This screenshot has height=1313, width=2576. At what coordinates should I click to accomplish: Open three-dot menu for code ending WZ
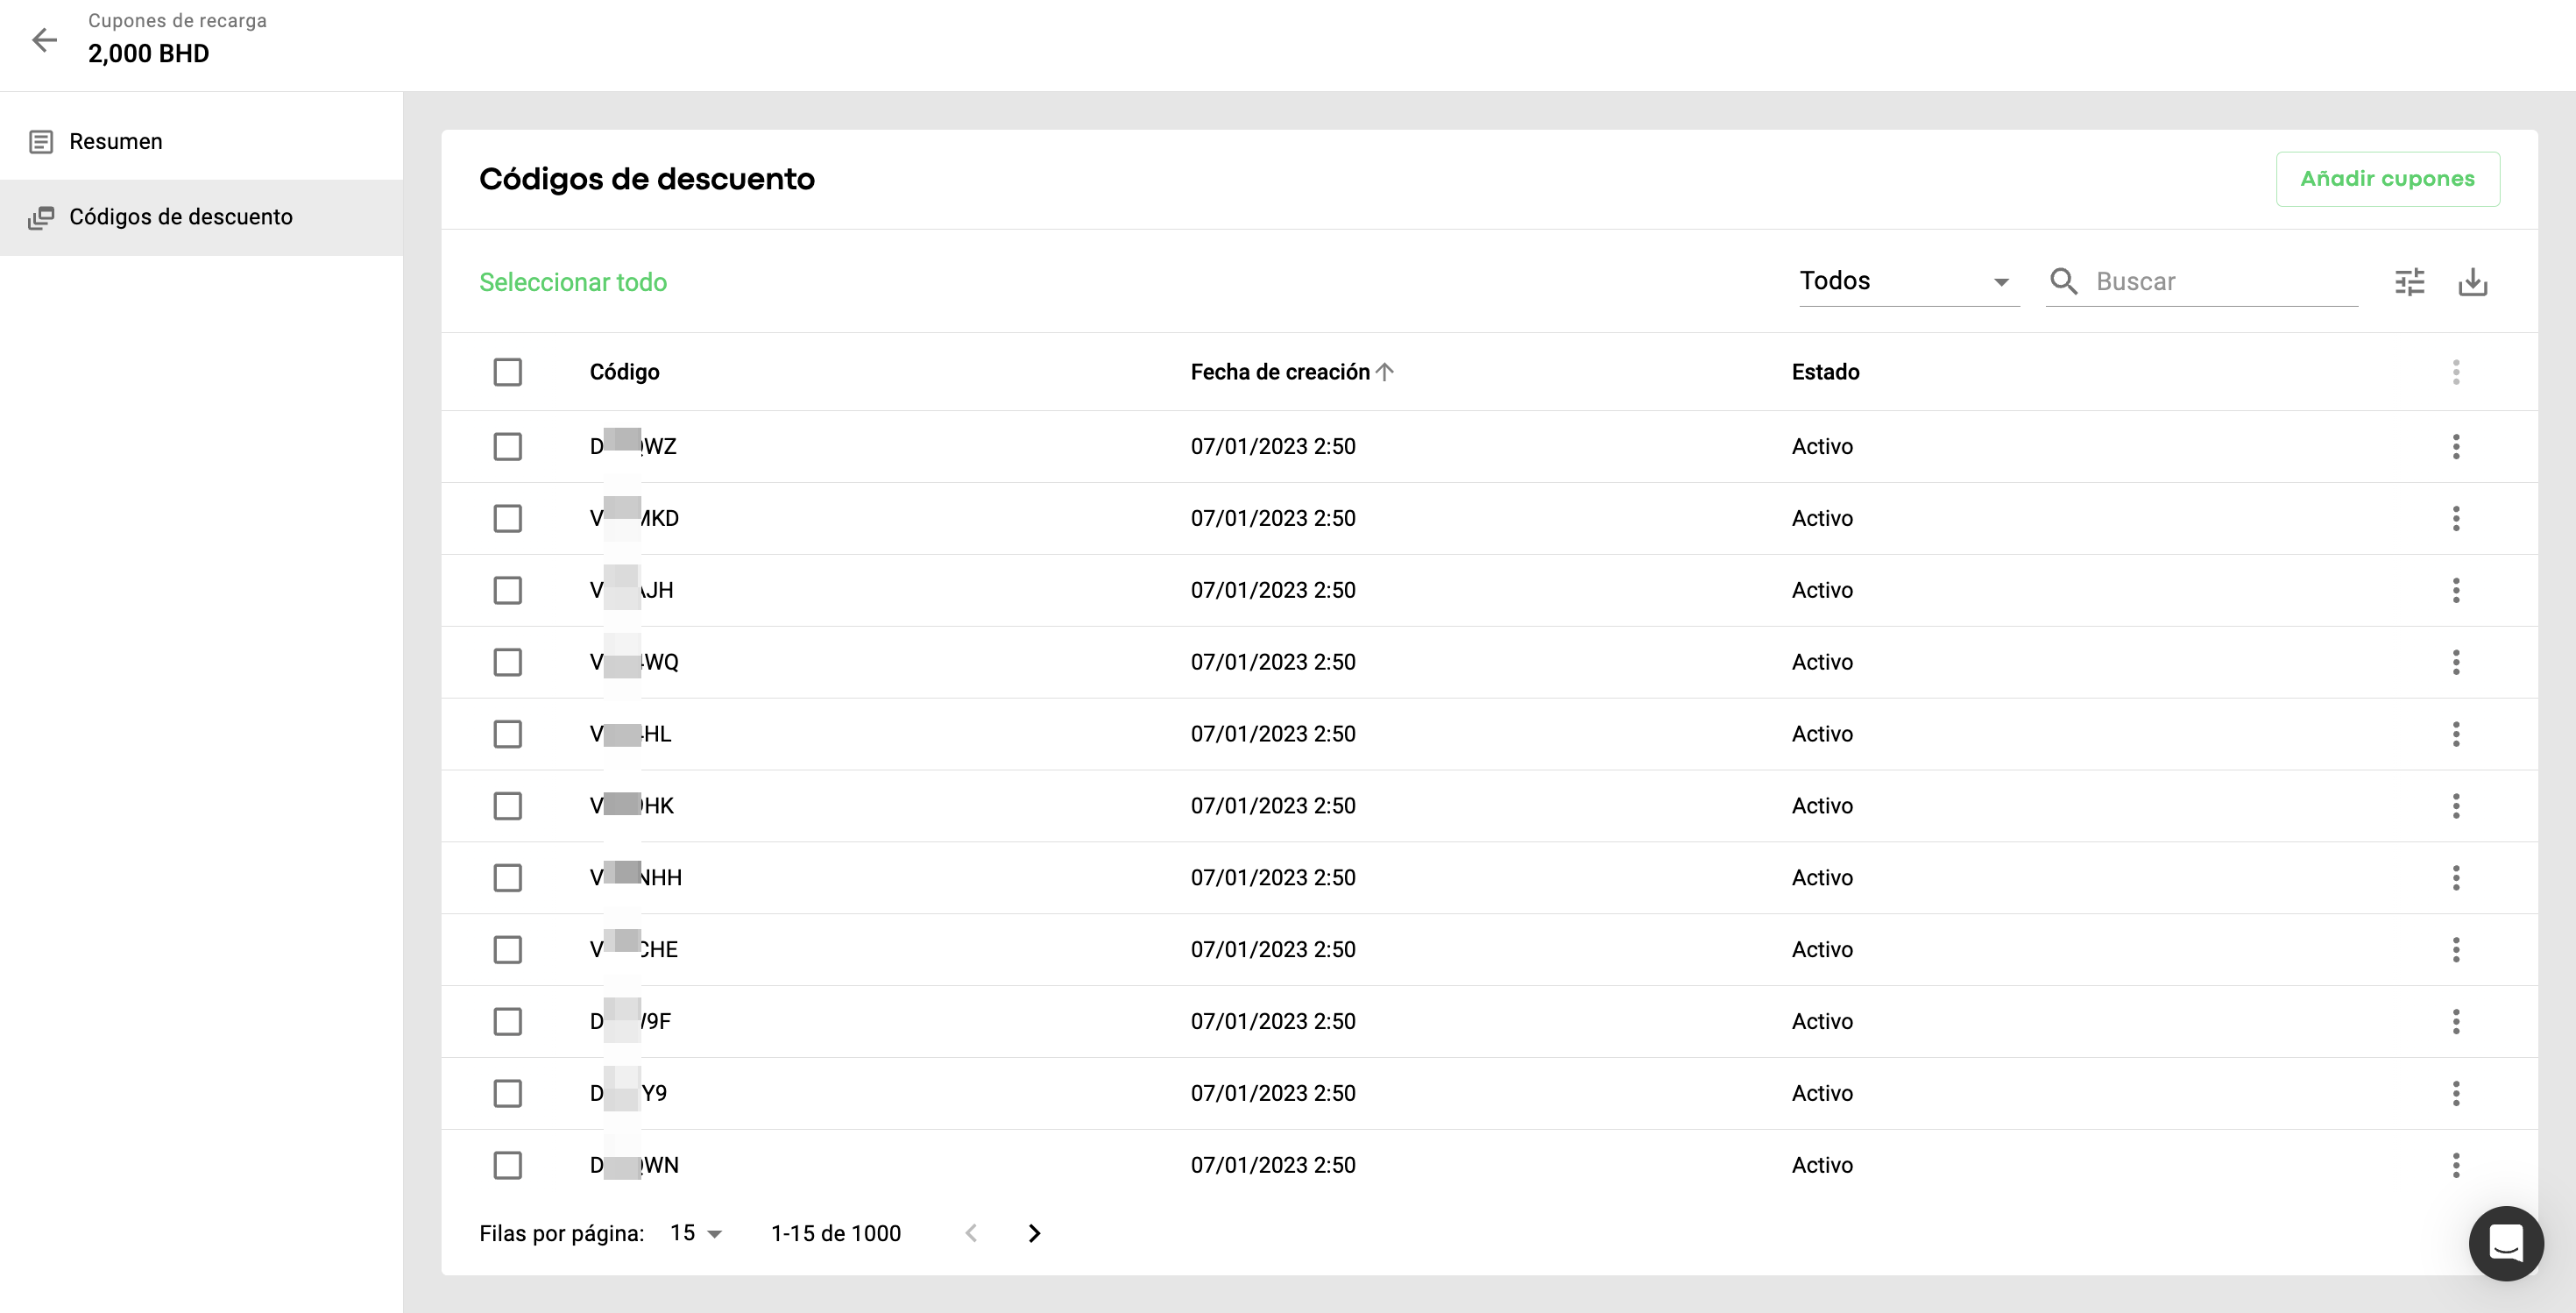[x=2455, y=447]
